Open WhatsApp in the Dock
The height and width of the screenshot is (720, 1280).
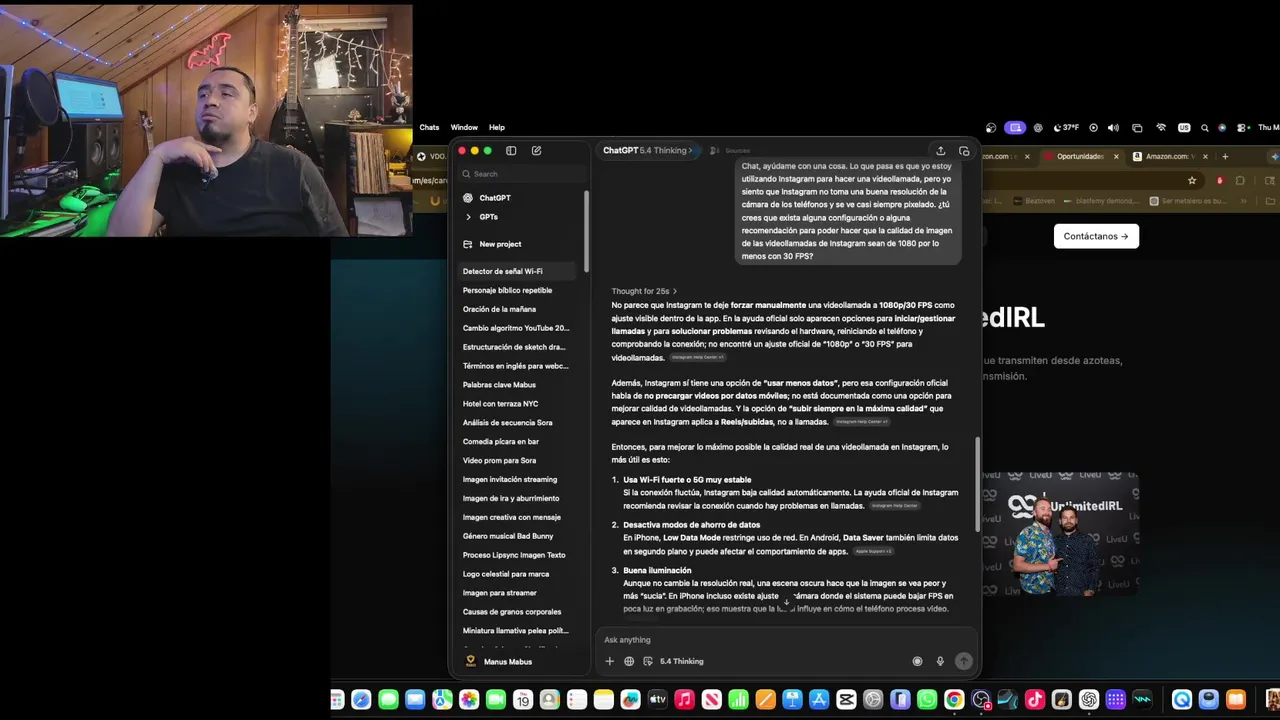(927, 700)
